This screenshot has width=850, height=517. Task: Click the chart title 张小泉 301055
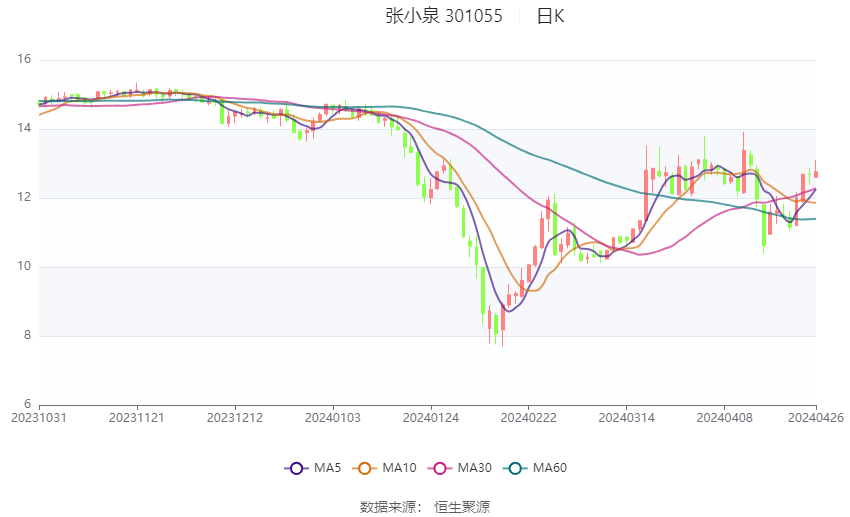[x=444, y=16]
